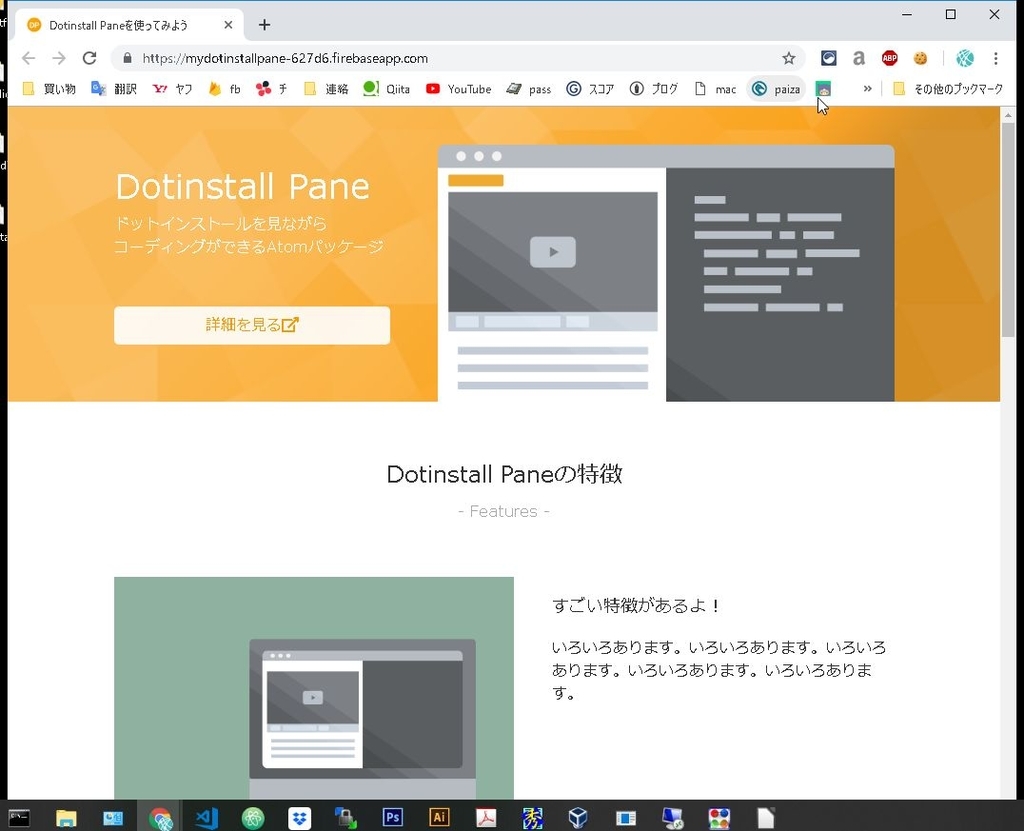Bookmark this page with the star icon
This screenshot has height=831, width=1024.
click(x=789, y=58)
